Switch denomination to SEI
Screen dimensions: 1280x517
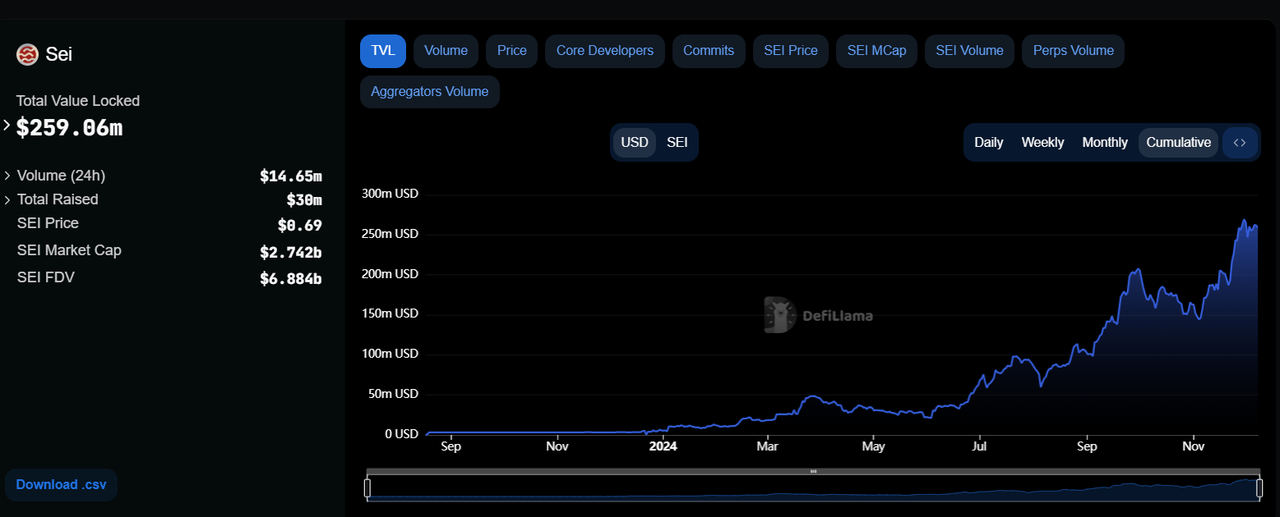pyautogui.click(x=677, y=142)
